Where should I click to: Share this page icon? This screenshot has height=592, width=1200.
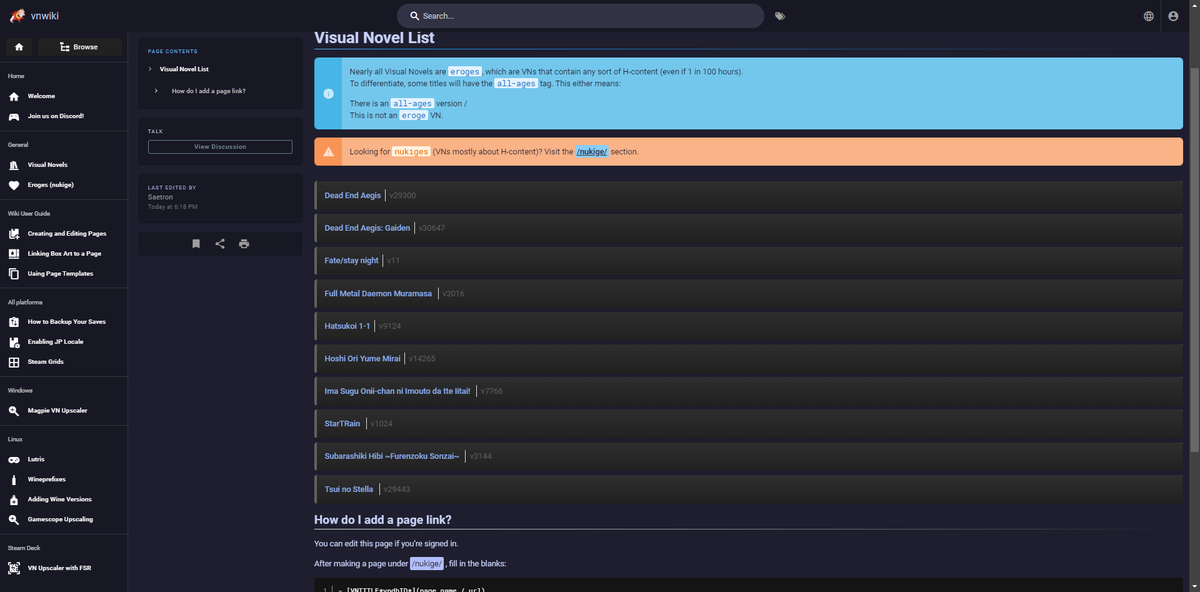tap(220, 244)
